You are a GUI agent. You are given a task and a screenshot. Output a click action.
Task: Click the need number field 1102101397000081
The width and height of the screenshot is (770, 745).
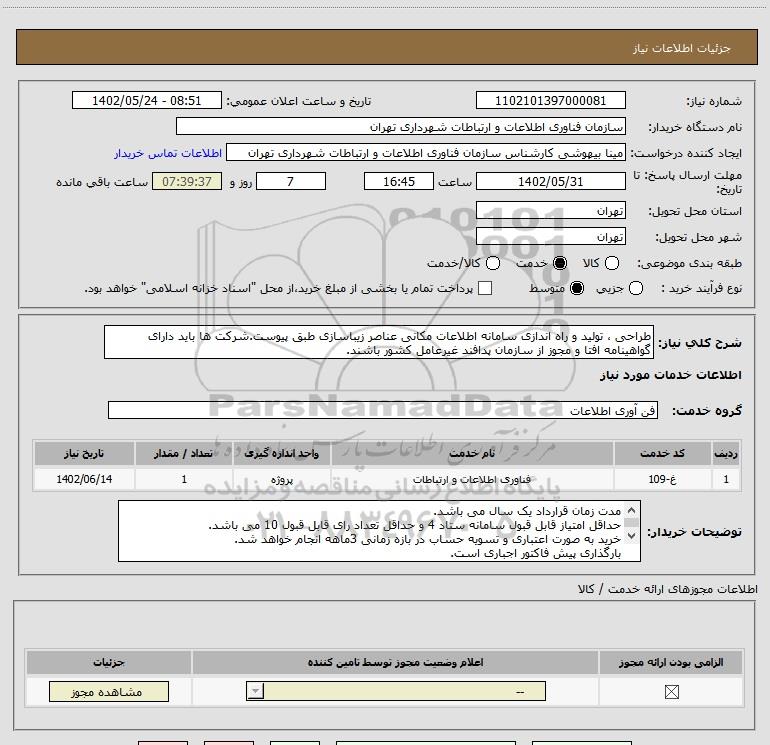(550, 101)
